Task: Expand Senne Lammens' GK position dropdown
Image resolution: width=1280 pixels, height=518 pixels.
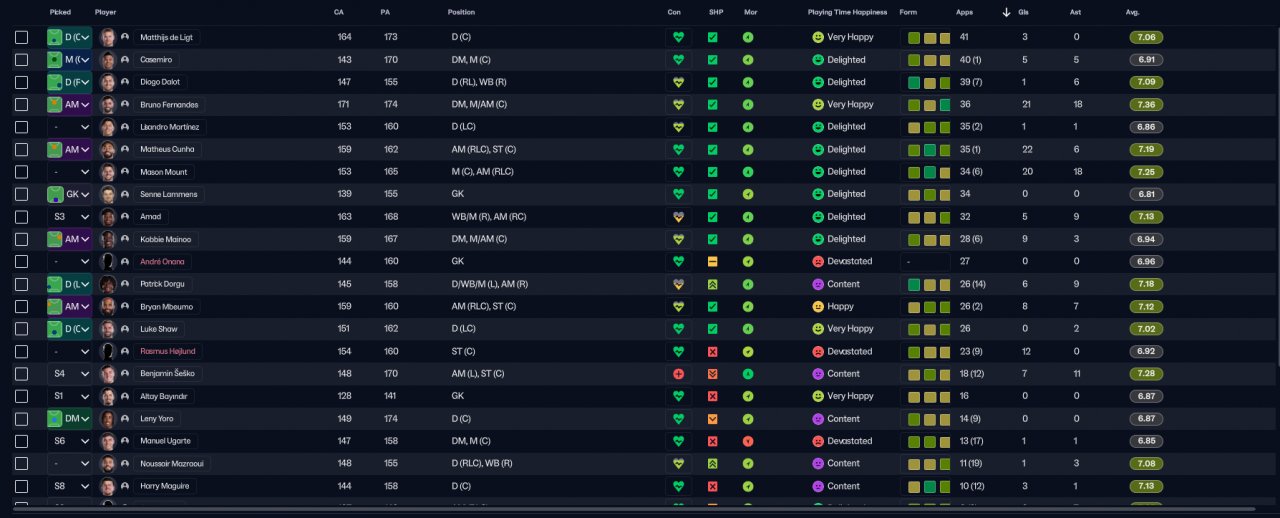Action: 84,194
